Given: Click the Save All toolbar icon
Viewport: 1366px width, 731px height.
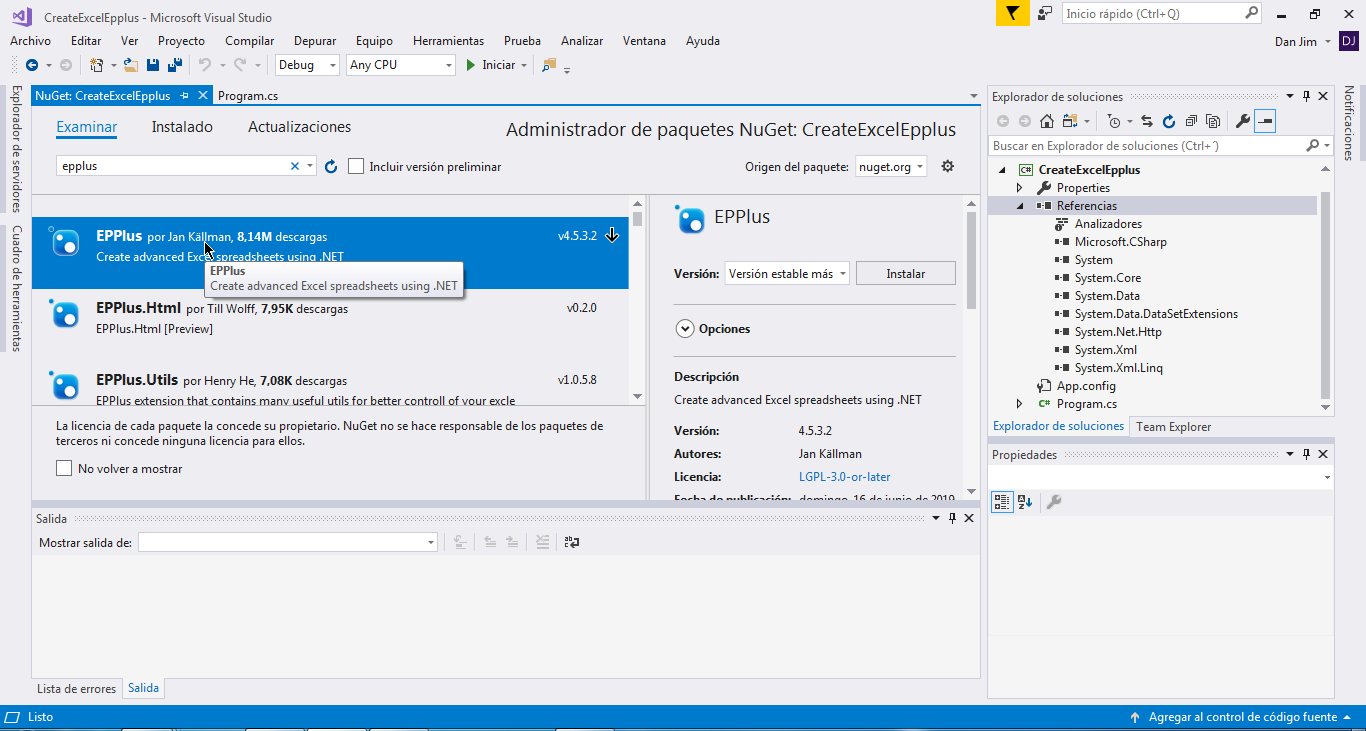Looking at the screenshot, I should point(175,65).
